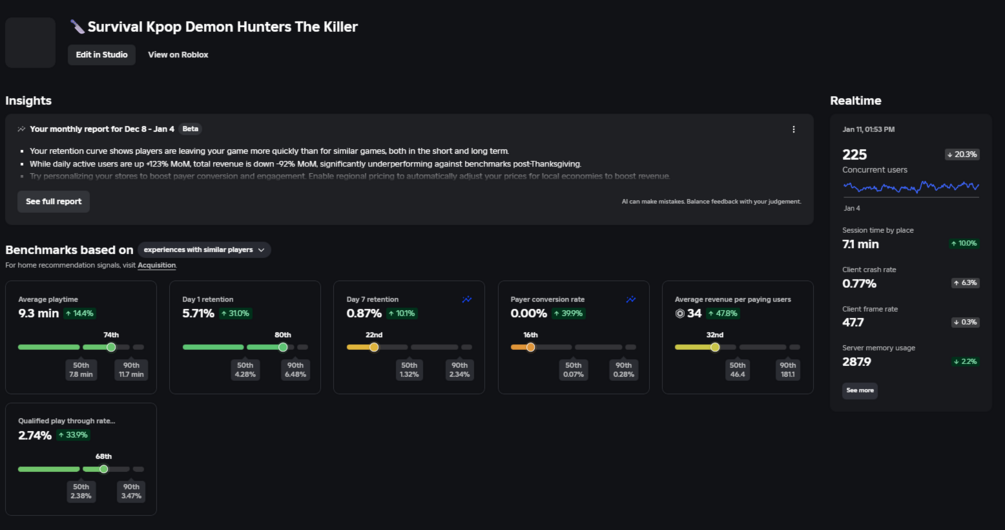Viewport: 1005px width, 530px height.
Task: Click the Edit in Studio button
Action: coord(102,54)
